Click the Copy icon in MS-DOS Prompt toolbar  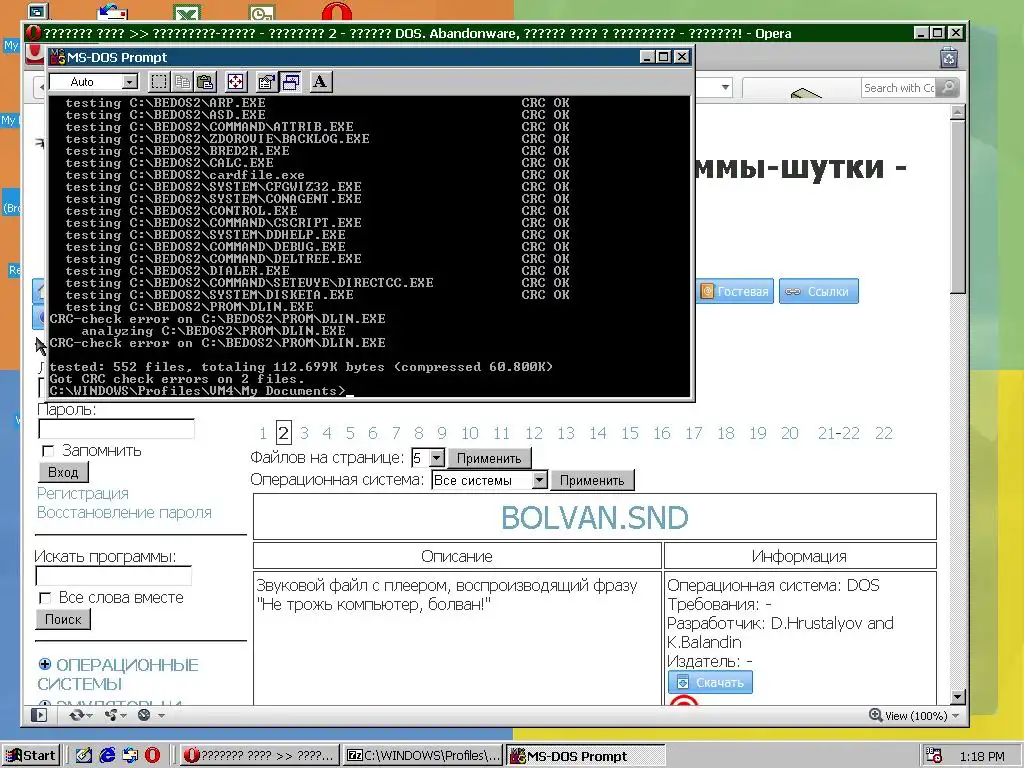point(182,82)
